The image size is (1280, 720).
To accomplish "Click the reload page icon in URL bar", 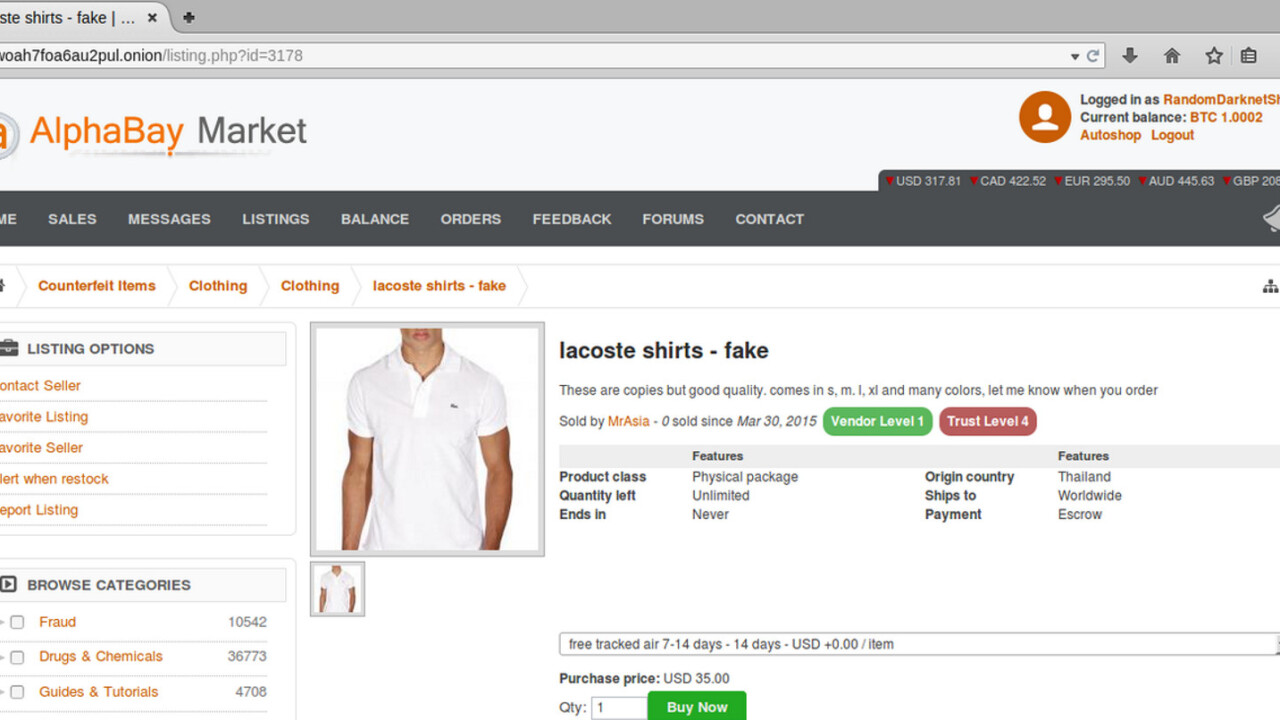I will click(1093, 56).
